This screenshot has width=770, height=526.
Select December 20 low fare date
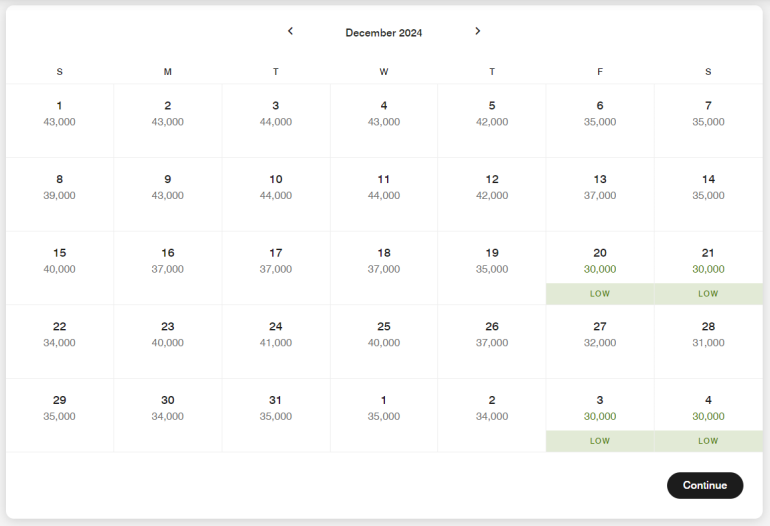tap(600, 267)
